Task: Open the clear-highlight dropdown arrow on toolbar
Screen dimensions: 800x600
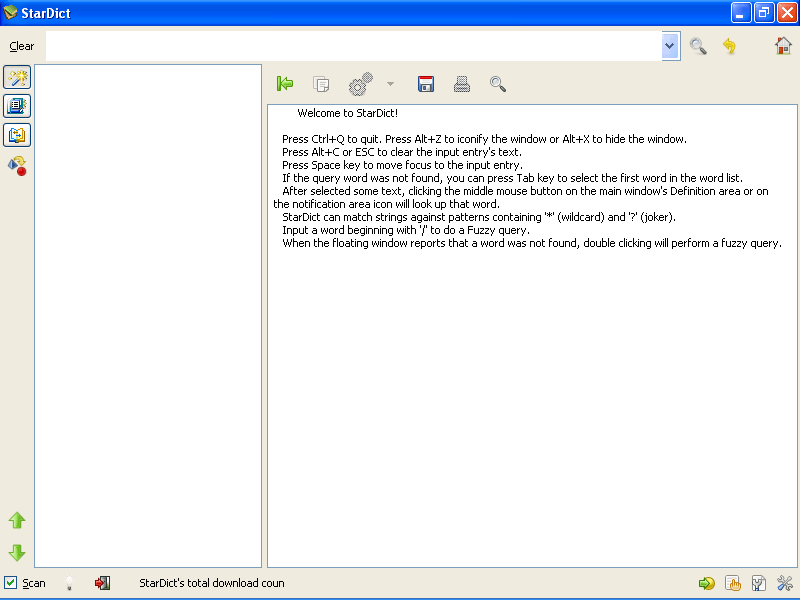Action: [390, 84]
